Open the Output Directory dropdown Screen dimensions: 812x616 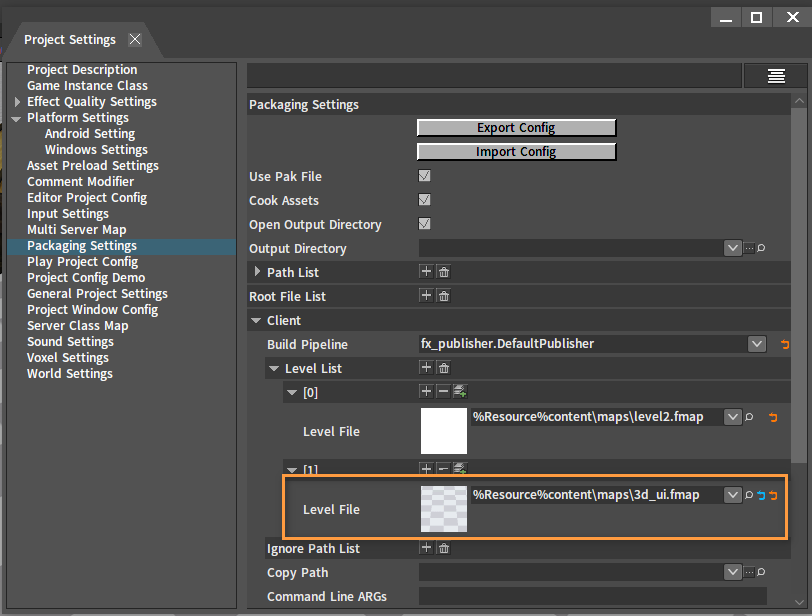pos(732,248)
